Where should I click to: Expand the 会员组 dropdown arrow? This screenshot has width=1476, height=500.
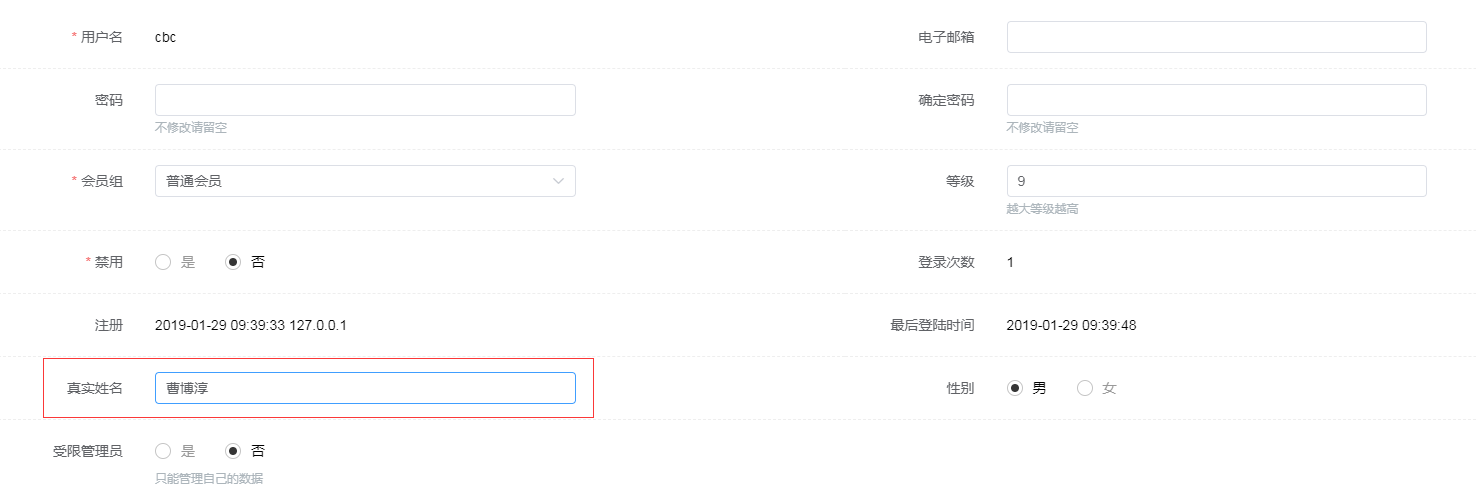[x=558, y=181]
